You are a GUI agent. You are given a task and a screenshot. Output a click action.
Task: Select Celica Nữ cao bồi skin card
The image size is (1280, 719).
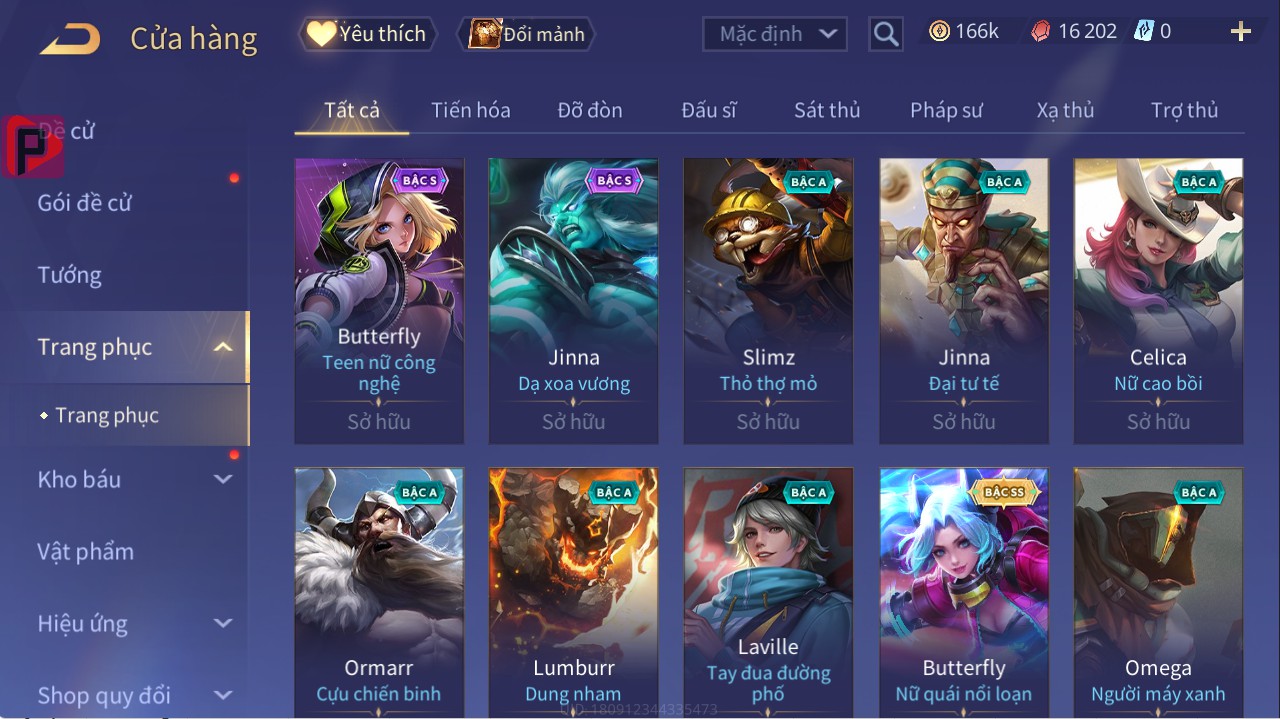click(x=1158, y=301)
